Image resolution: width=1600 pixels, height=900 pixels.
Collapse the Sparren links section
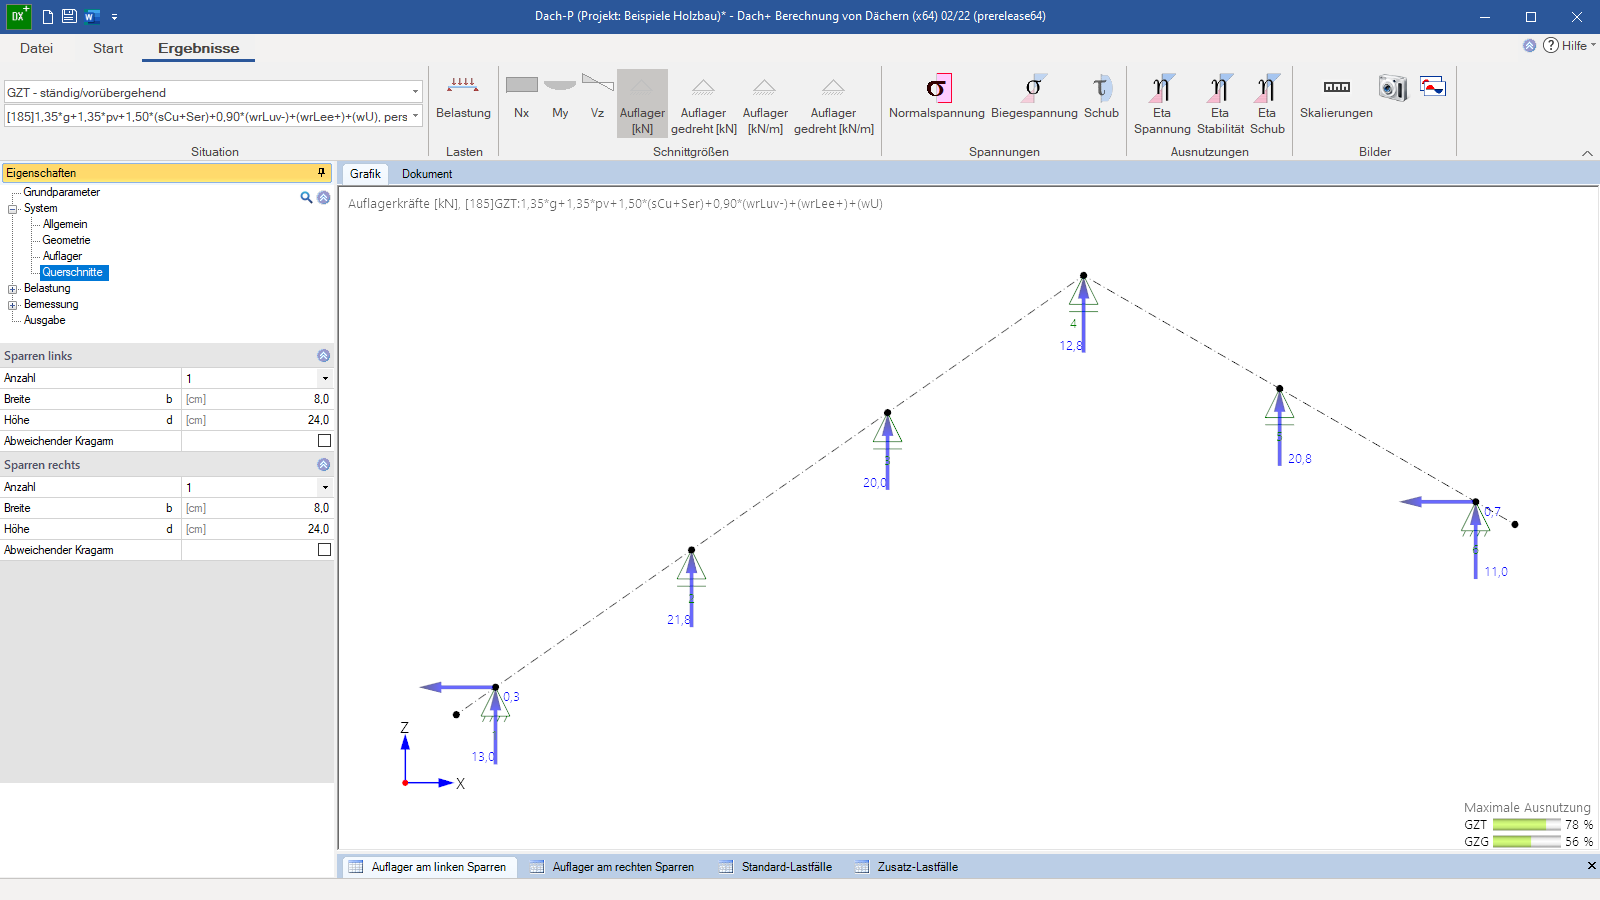[x=323, y=355]
